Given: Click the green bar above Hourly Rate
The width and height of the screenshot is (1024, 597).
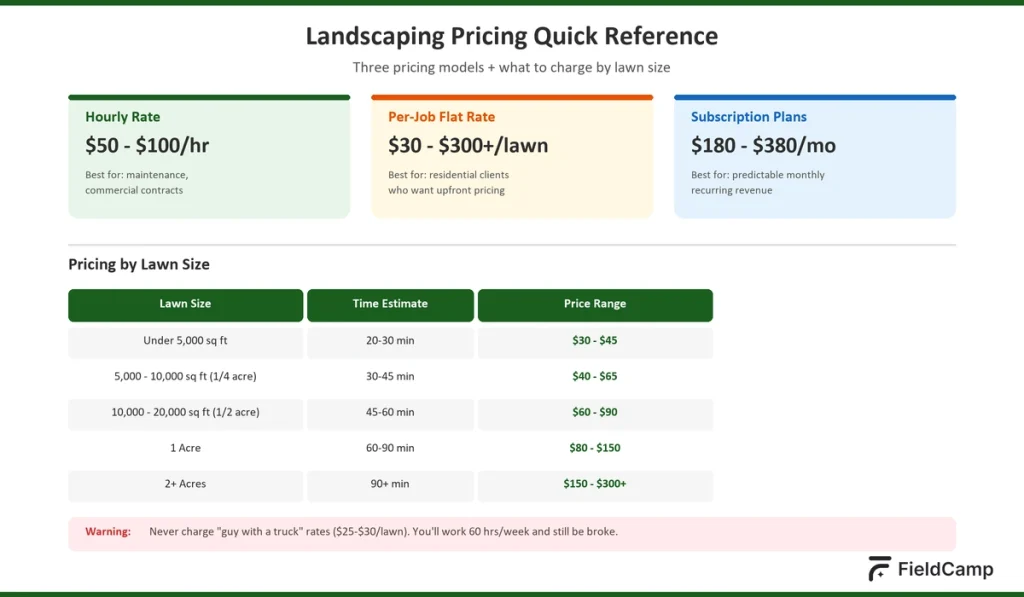Looking at the screenshot, I should (209, 97).
